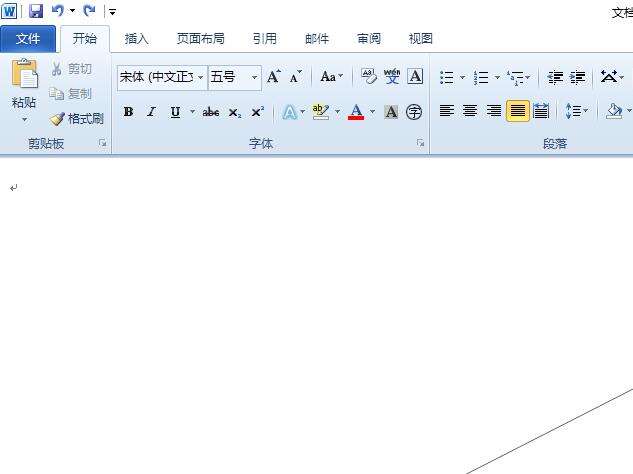Open the 引用 tab

[265, 39]
